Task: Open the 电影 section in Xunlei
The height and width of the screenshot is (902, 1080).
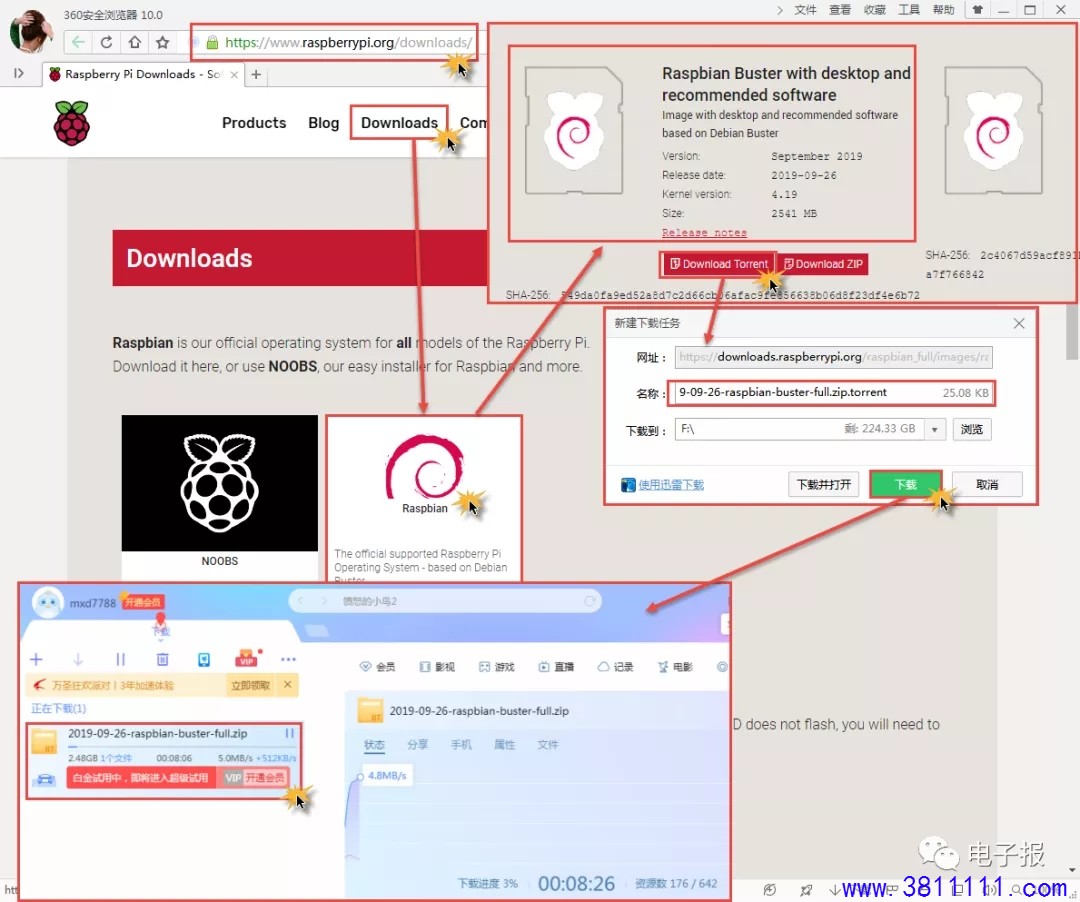Action: (675, 667)
